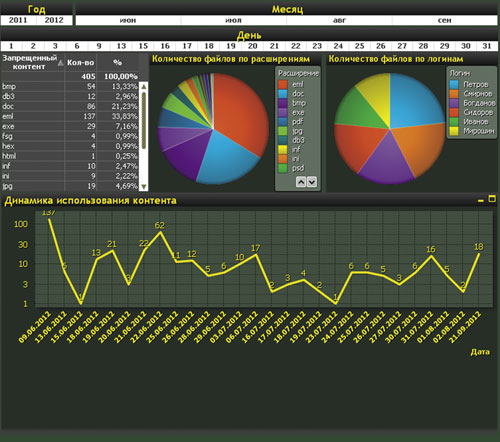Screen dimensions: 500x442
Task: Click the exe legend swatch
Action: (x=283, y=112)
